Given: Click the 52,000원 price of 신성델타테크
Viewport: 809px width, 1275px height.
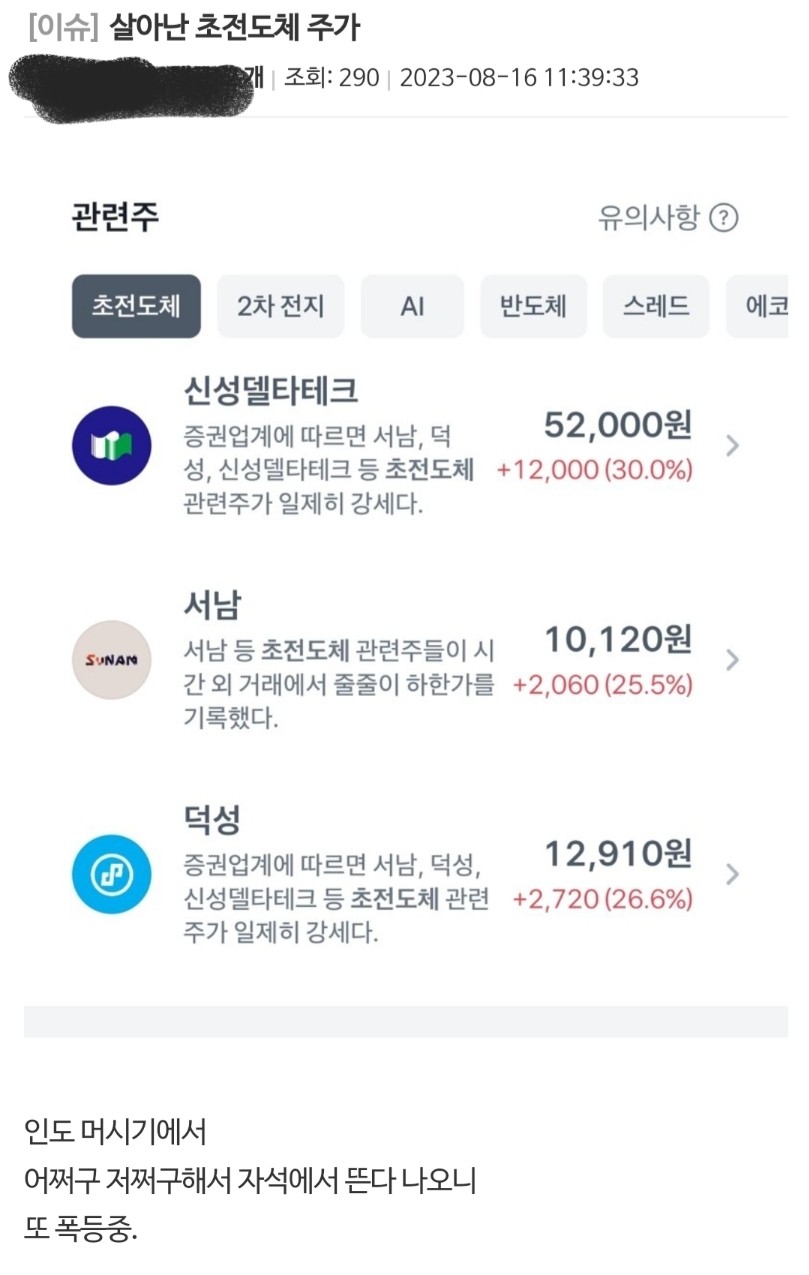Looking at the screenshot, I should (x=617, y=426).
